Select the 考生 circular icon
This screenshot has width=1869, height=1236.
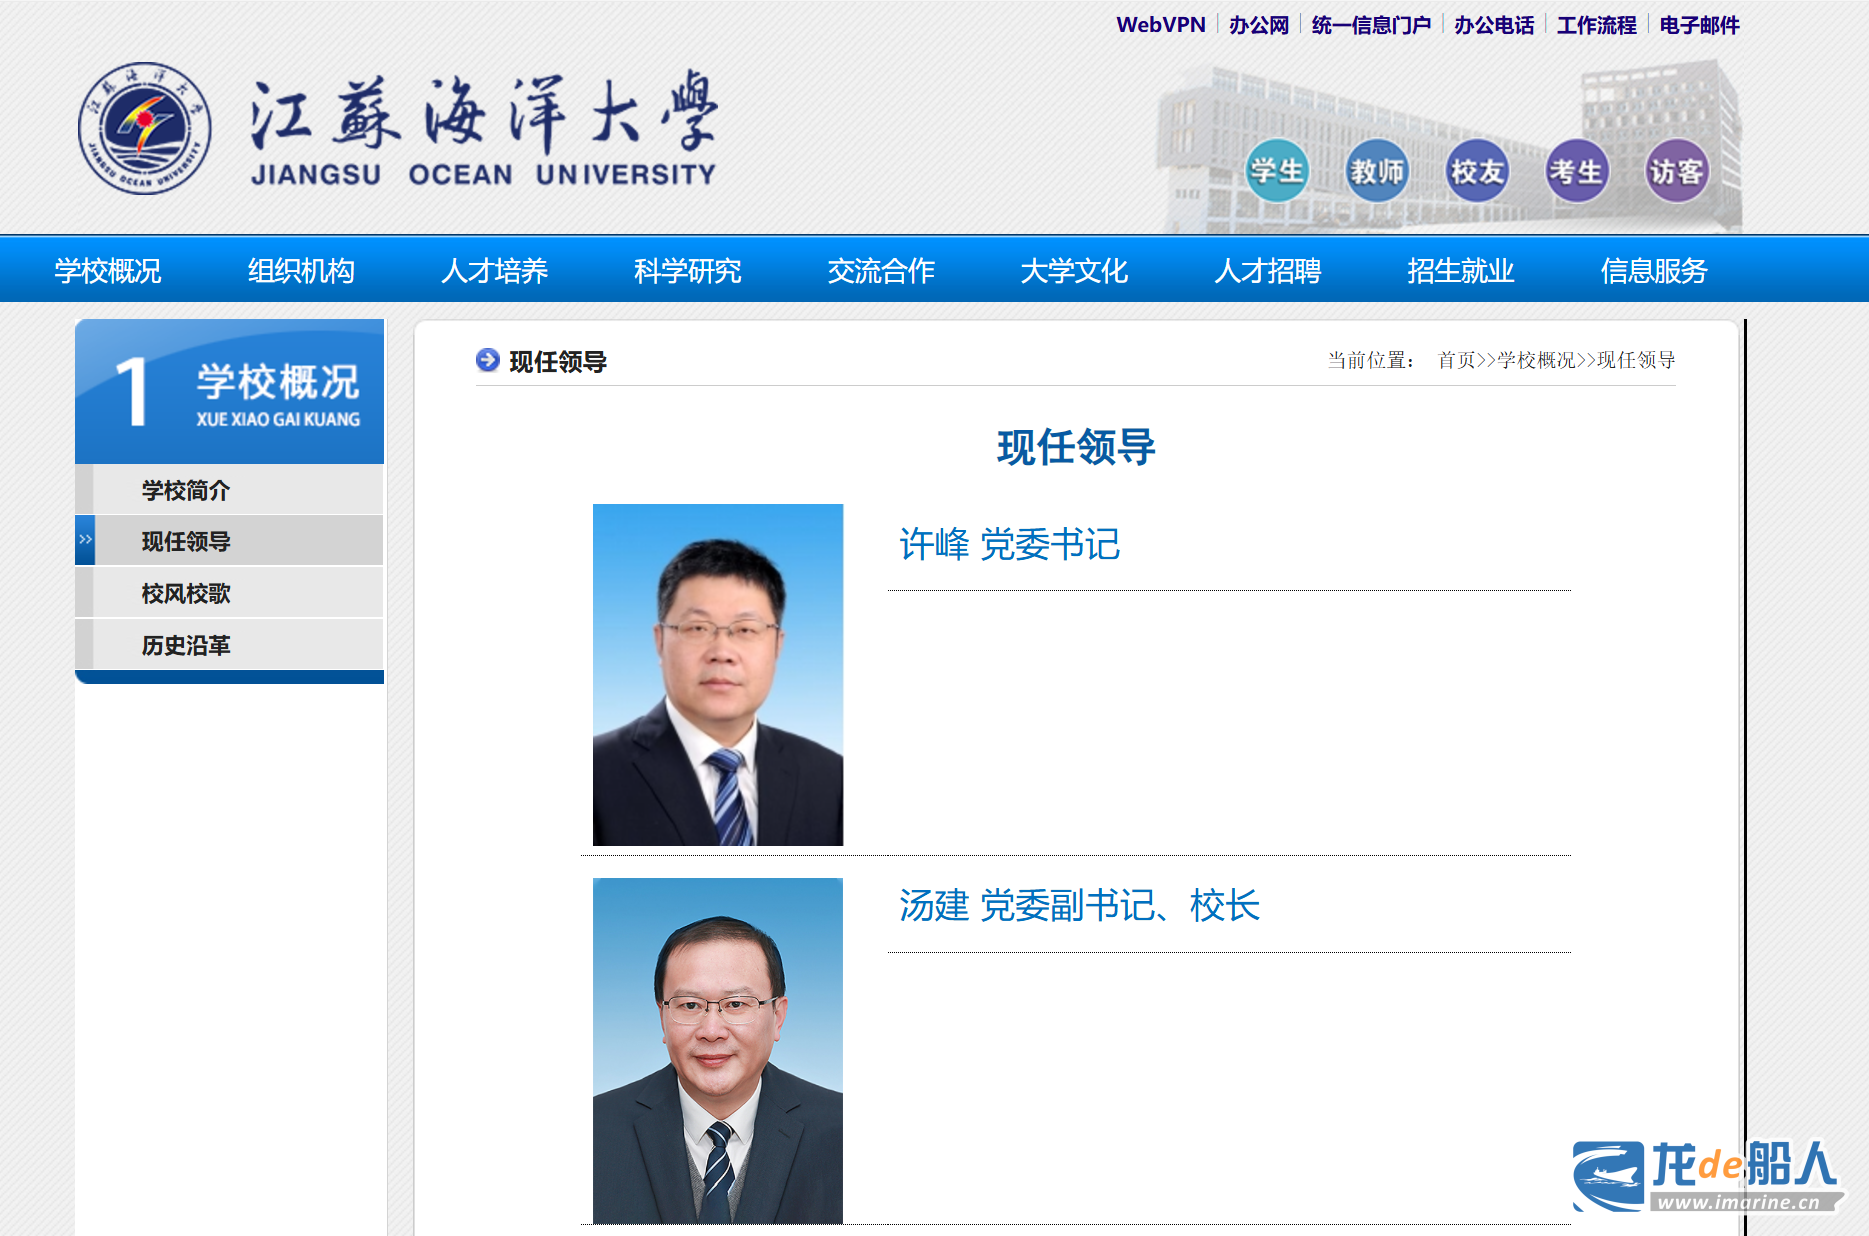click(x=1576, y=171)
